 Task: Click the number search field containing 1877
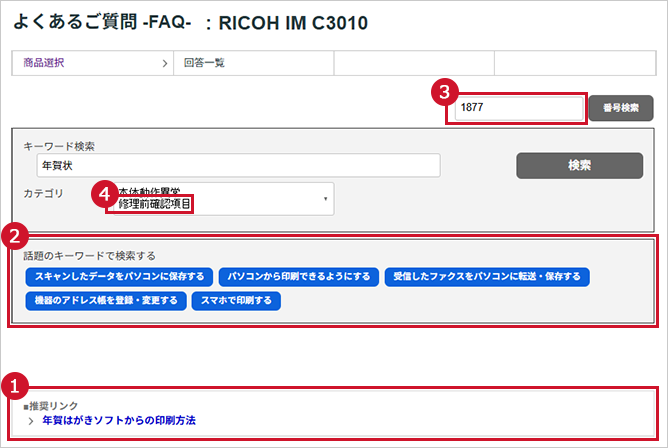tap(518, 108)
